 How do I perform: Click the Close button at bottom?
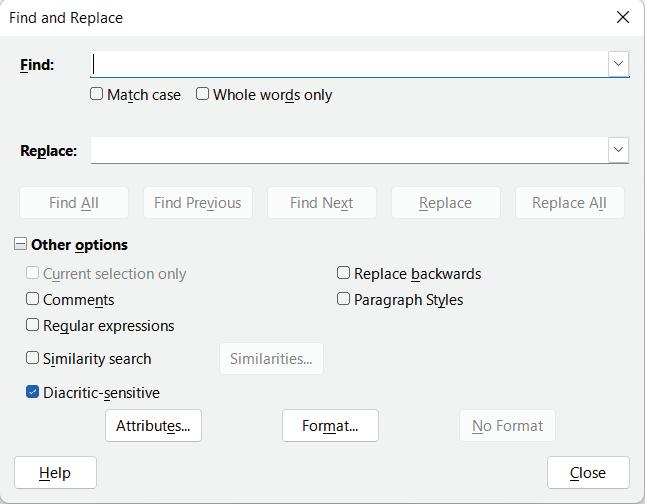[x=588, y=473]
